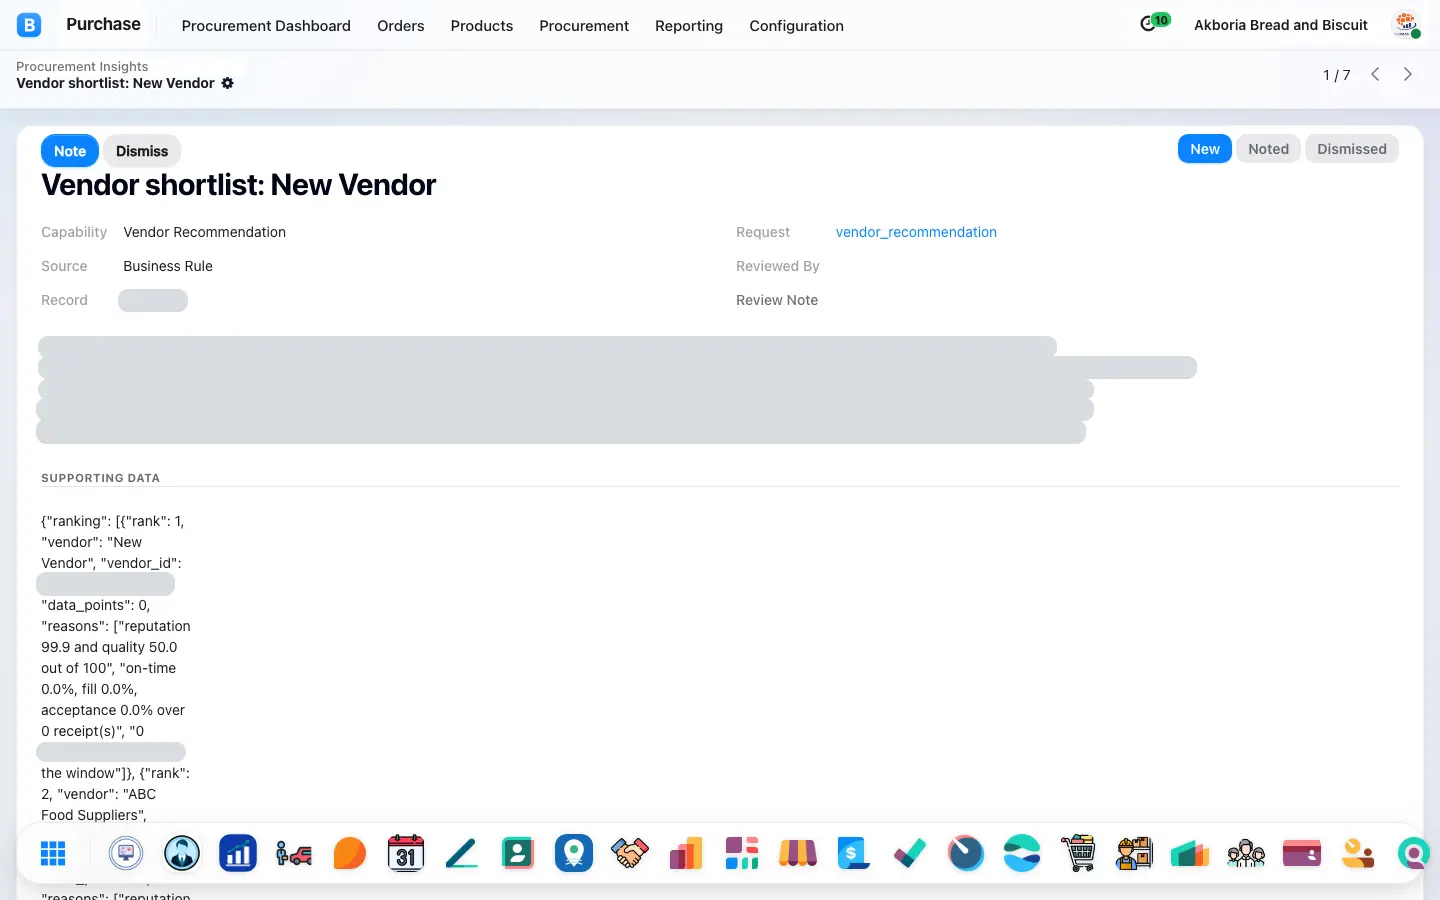Open the map pin location app
The width and height of the screenshot is (1440, 900).
[574, 853]
